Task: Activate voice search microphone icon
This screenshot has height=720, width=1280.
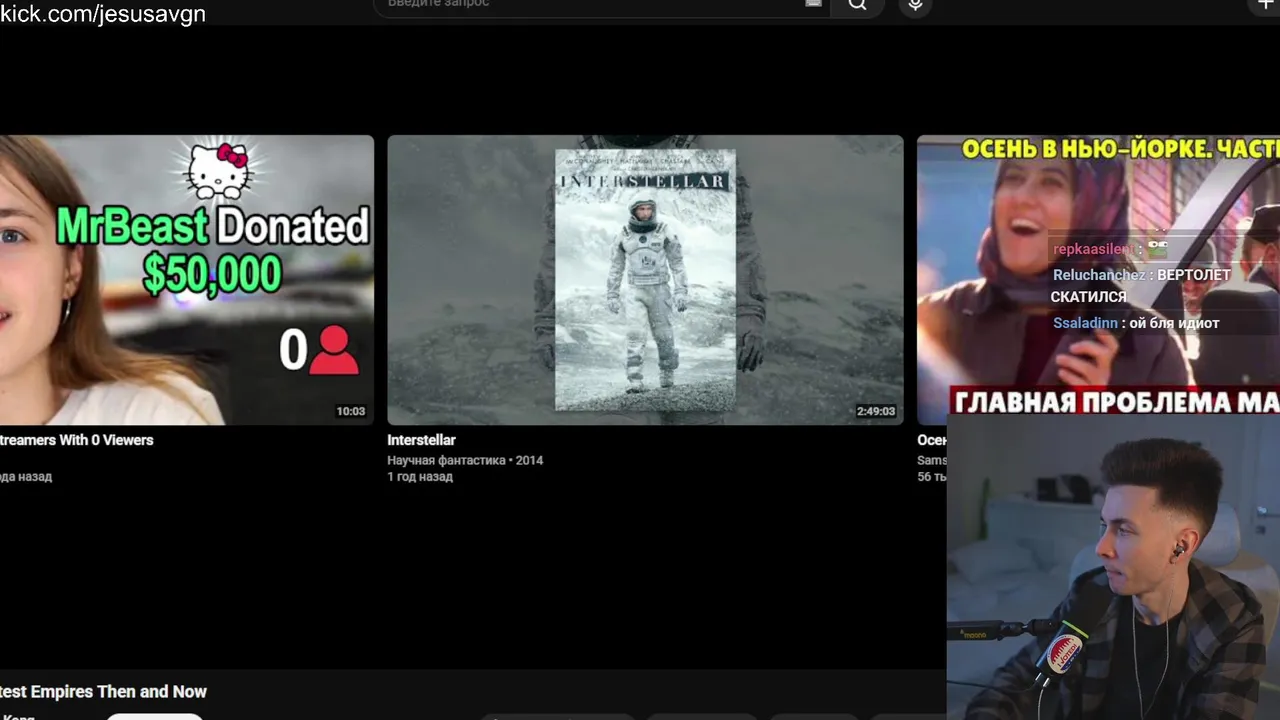Action: tap(915, 5)
